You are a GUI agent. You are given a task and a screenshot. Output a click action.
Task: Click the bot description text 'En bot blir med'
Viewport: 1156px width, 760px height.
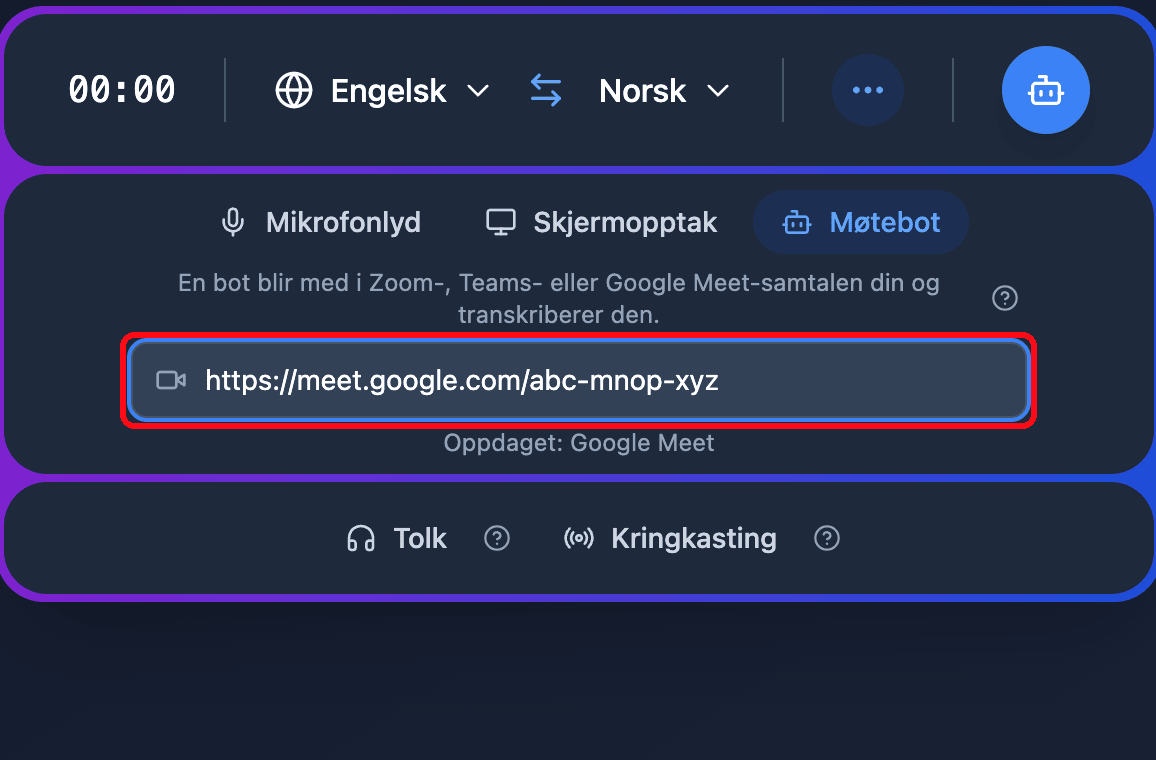coord(559,299)
